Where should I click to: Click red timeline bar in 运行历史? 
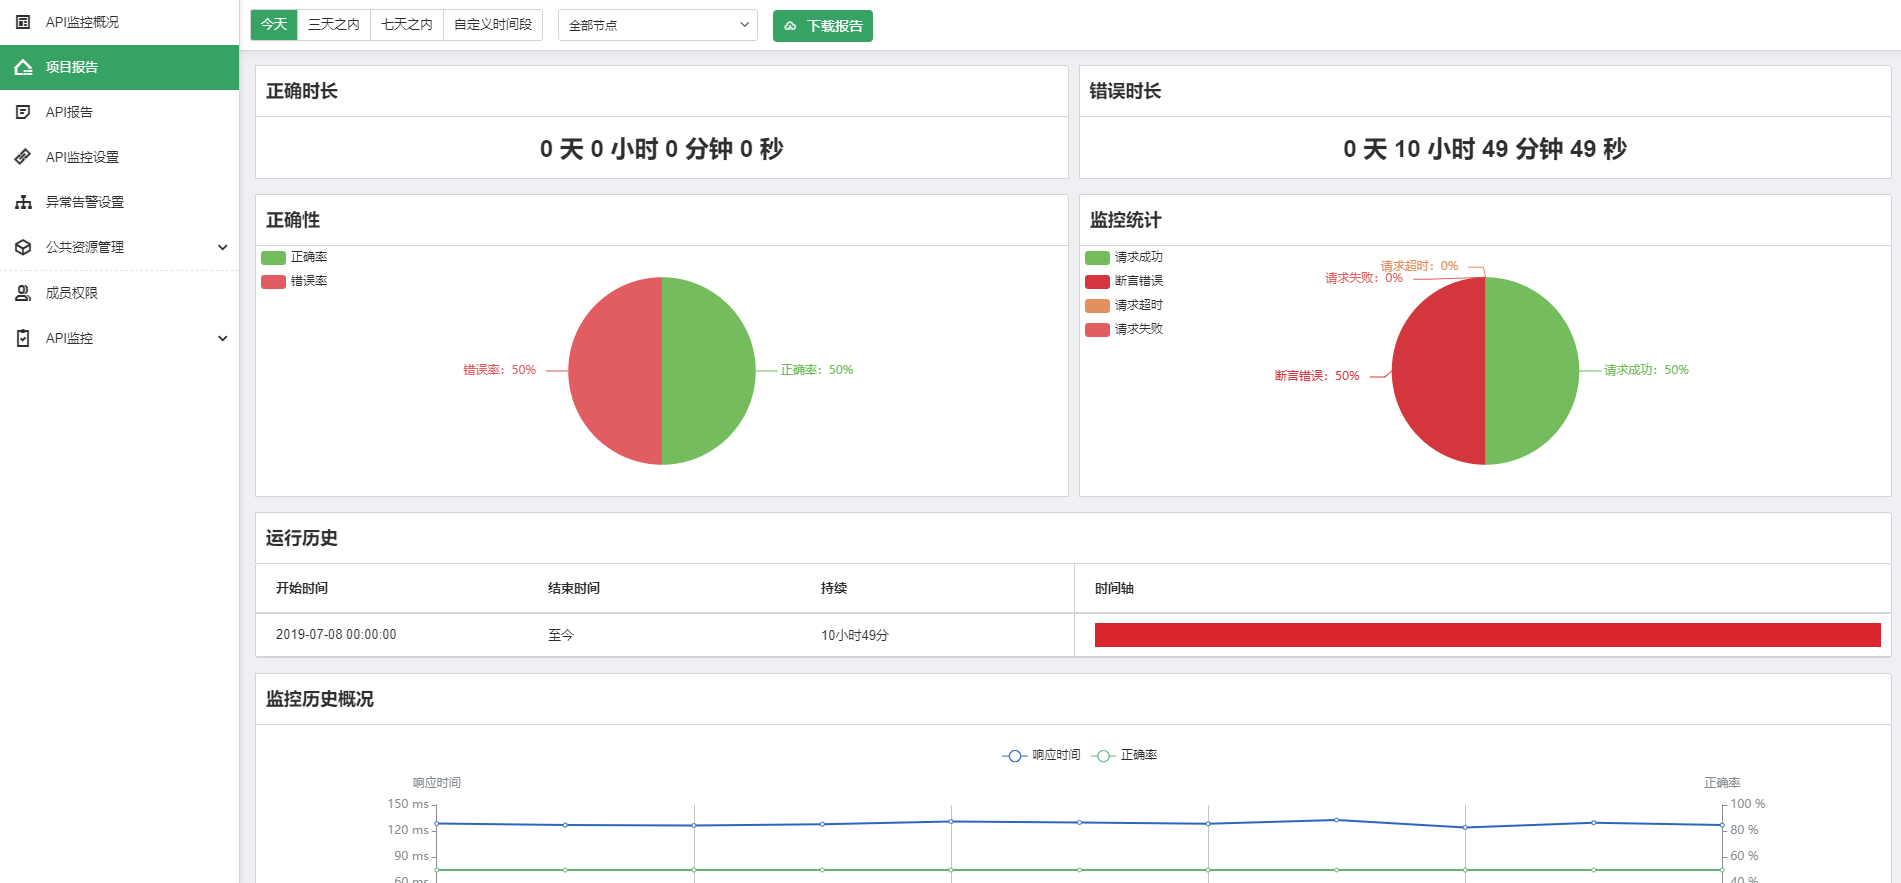tap(1488, 635)
